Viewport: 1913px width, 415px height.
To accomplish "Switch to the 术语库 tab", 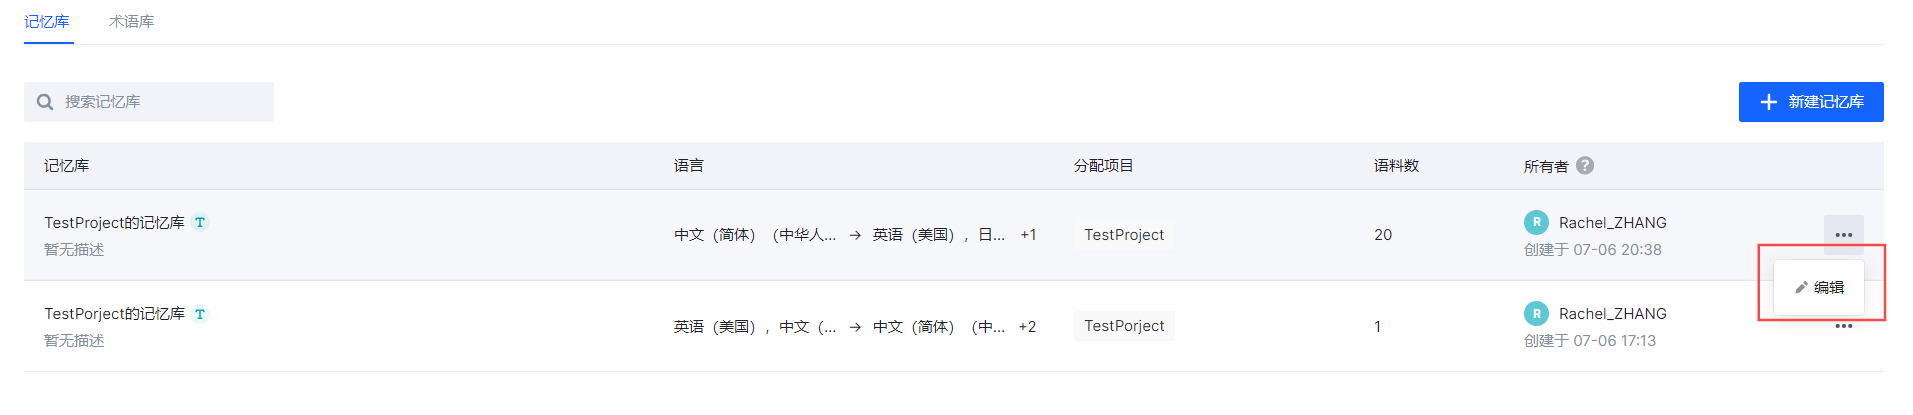I will pos(131,21).
